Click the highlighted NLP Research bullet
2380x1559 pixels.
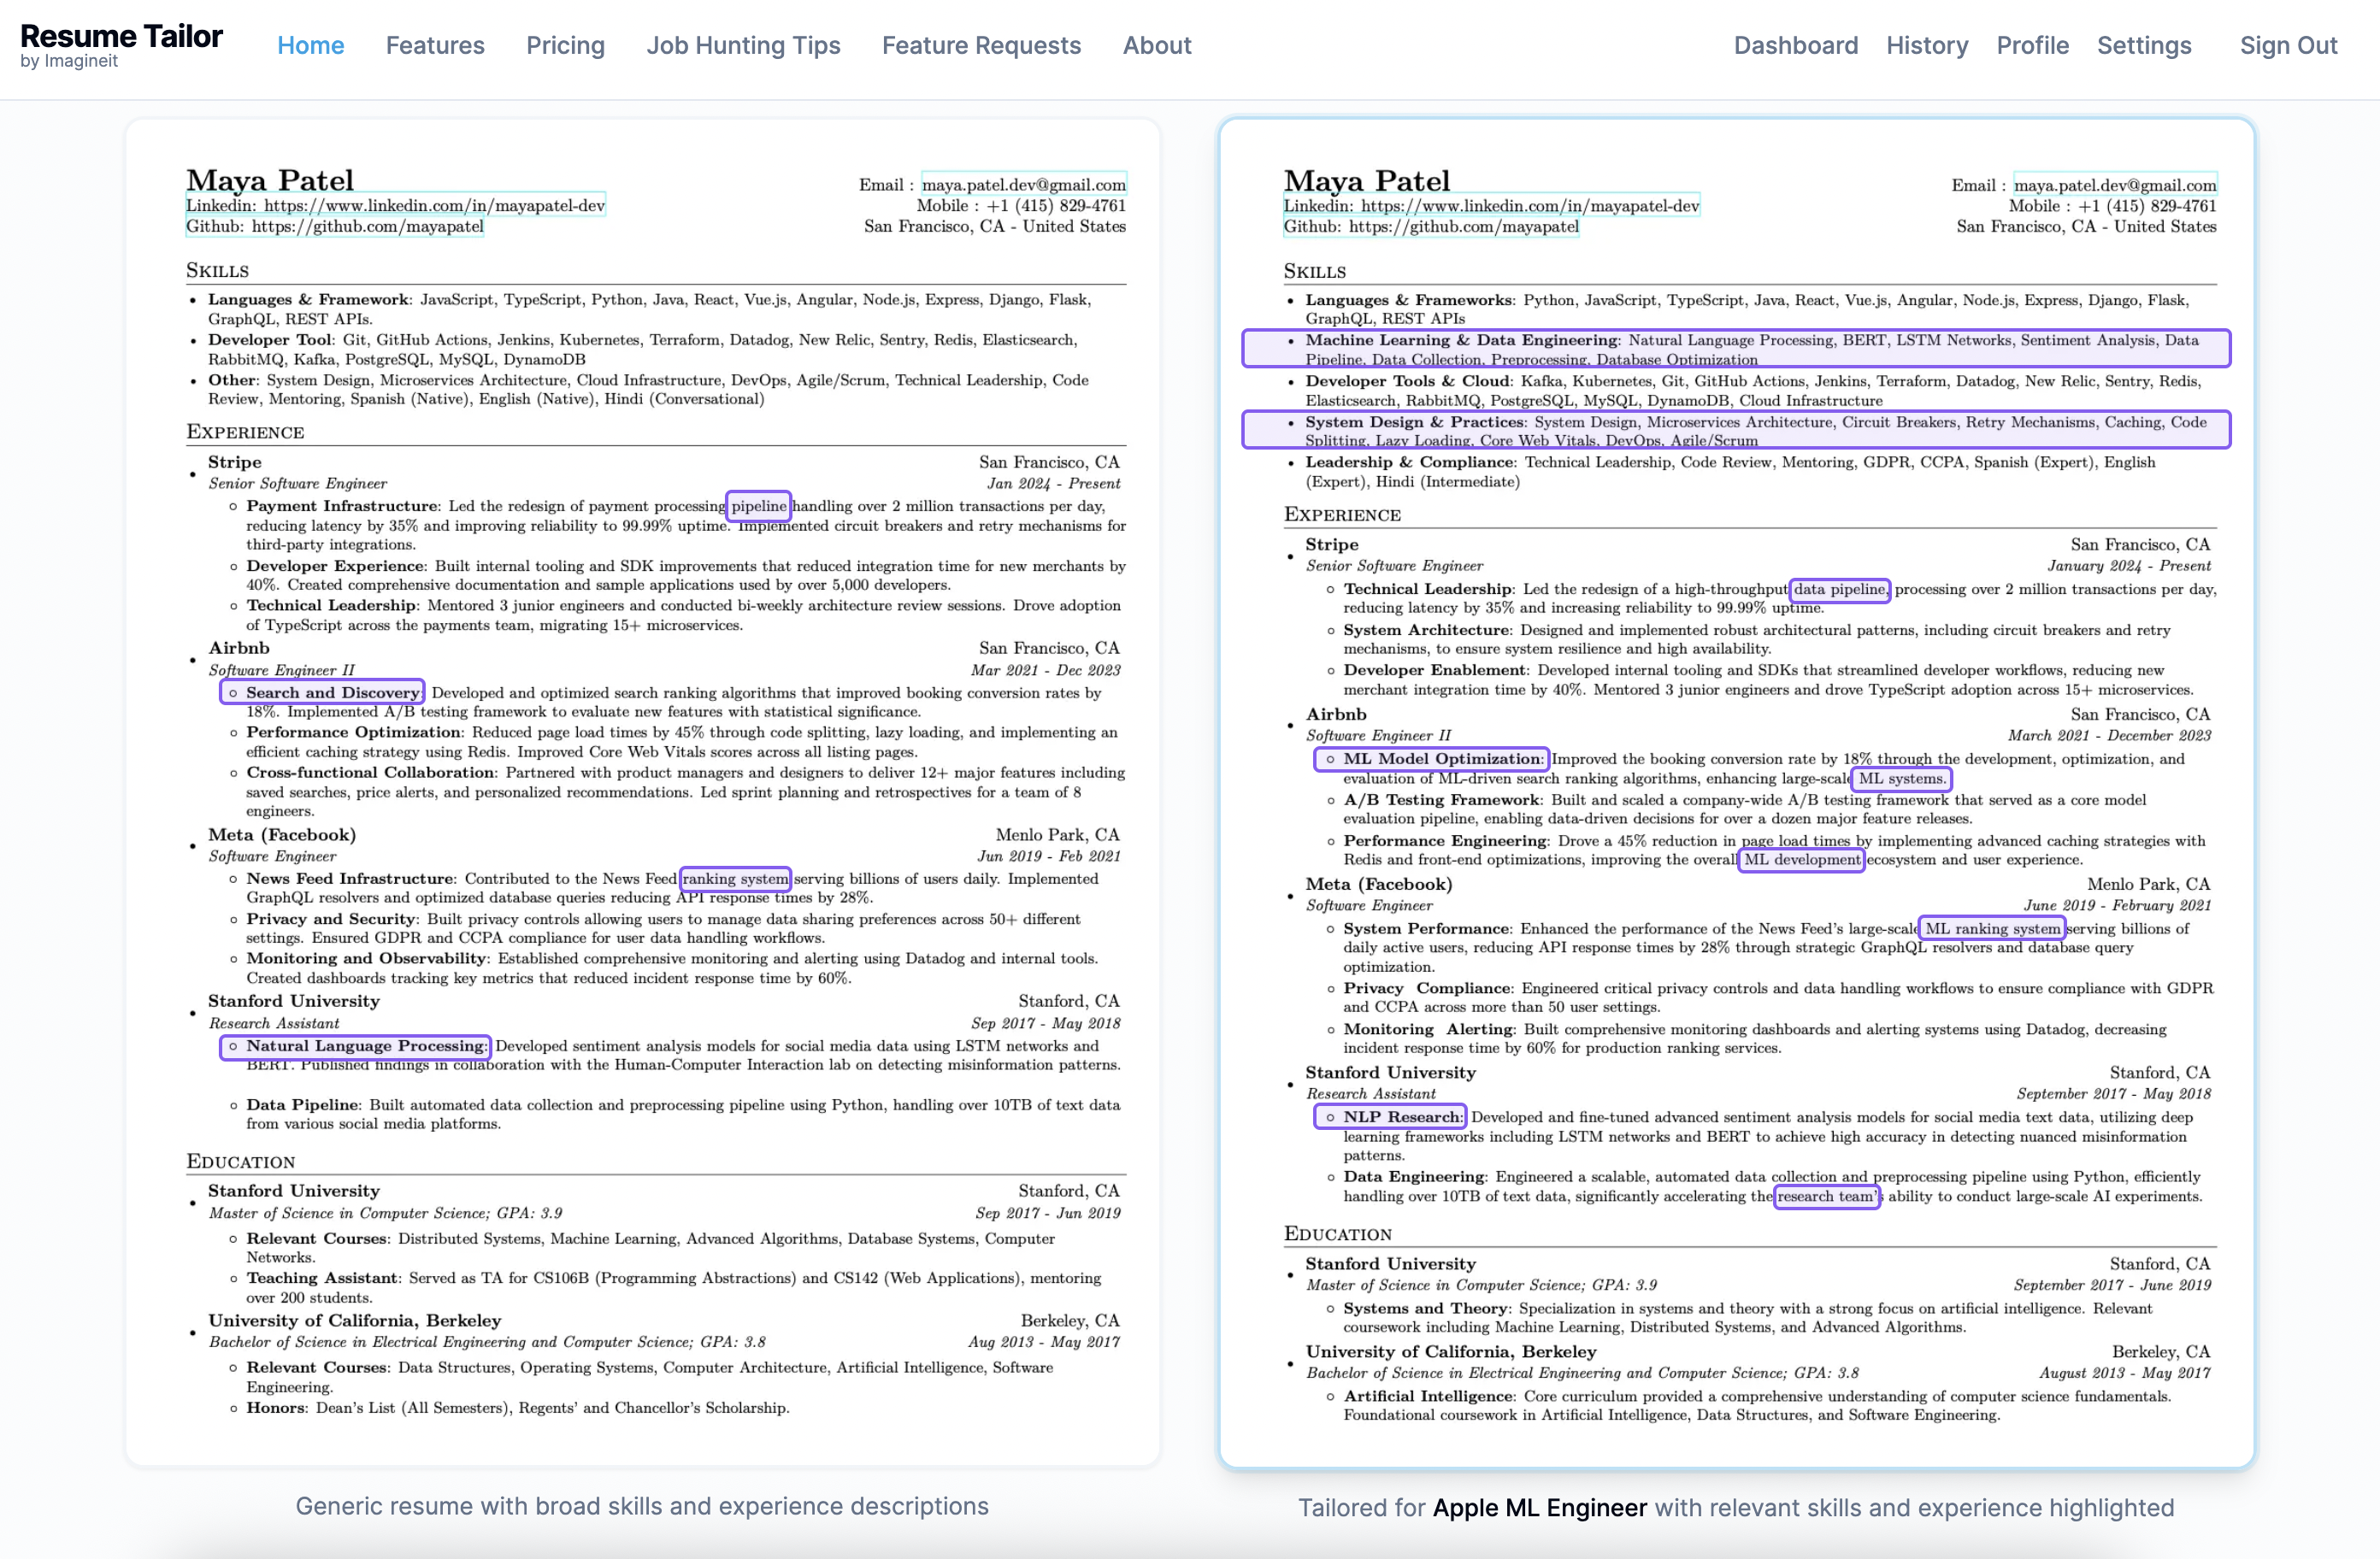[1389, 1117]
